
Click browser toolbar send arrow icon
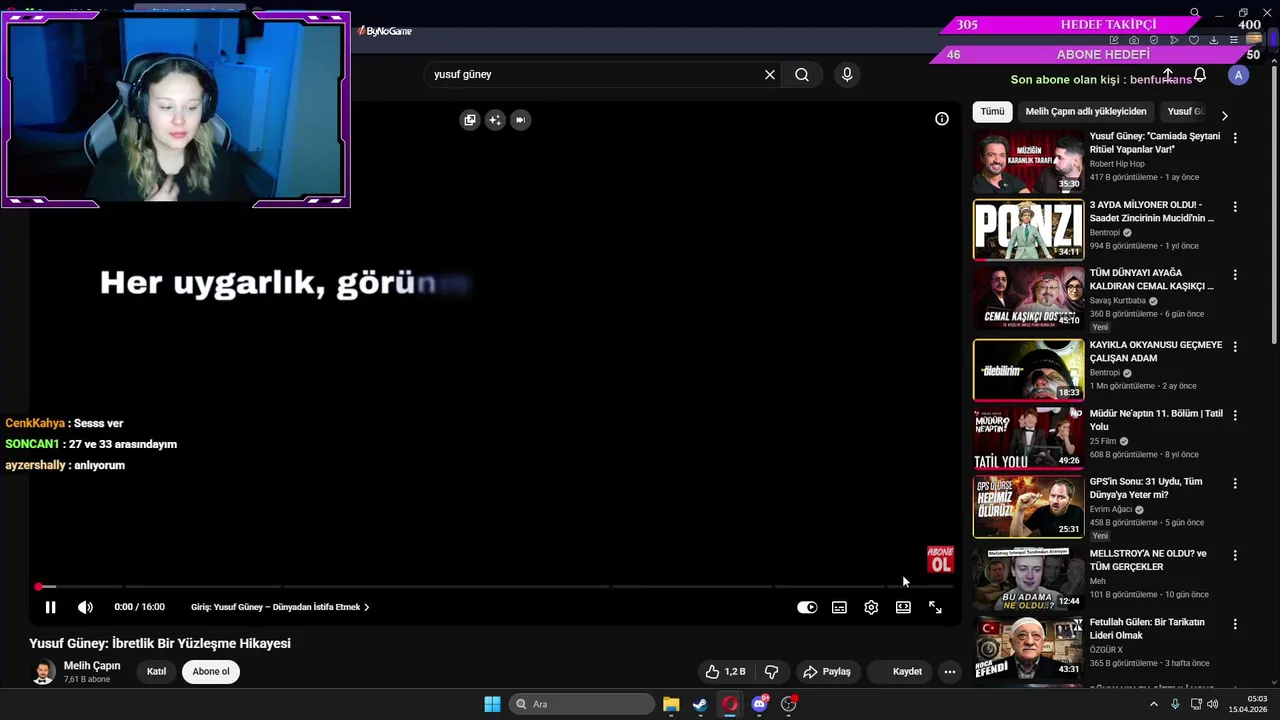(x=1174, y=40)
